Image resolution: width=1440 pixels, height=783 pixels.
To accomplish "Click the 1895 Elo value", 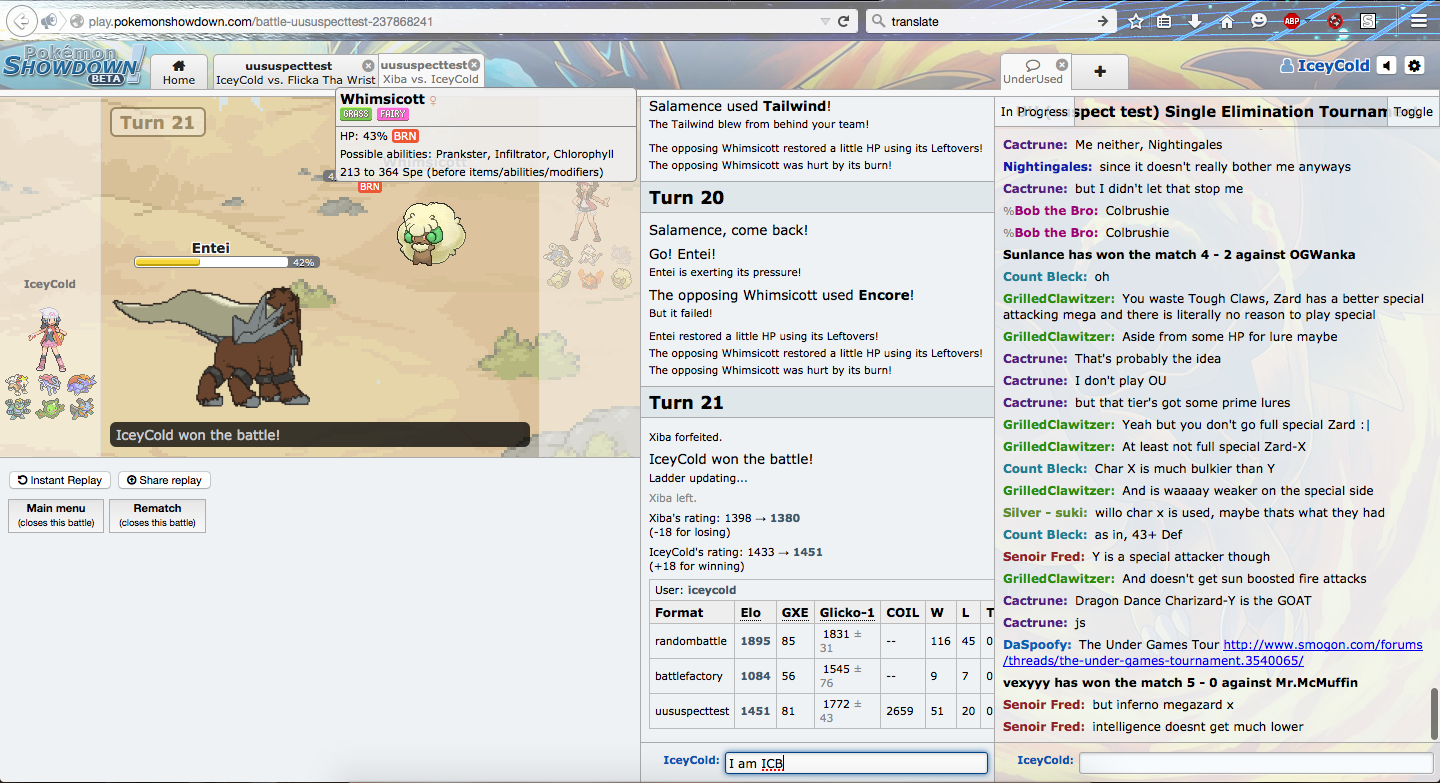I will [755, 641].
